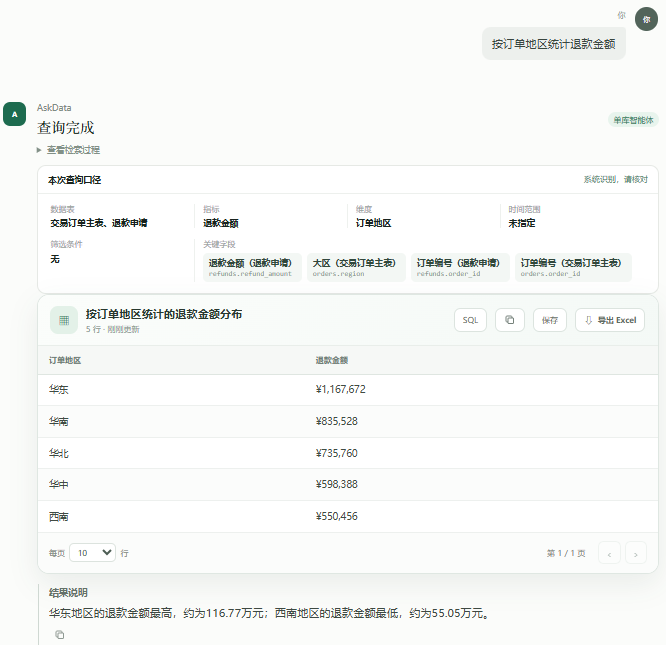Click the table icon beside result title
Screen dimensions: 666x645
point(64,320)
